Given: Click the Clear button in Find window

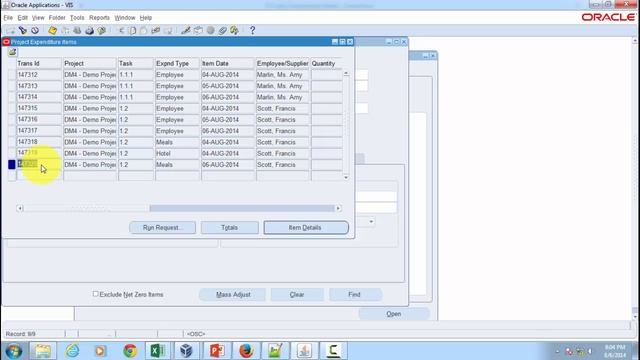Looking at the screenshot, I should [x=297, y=294].
